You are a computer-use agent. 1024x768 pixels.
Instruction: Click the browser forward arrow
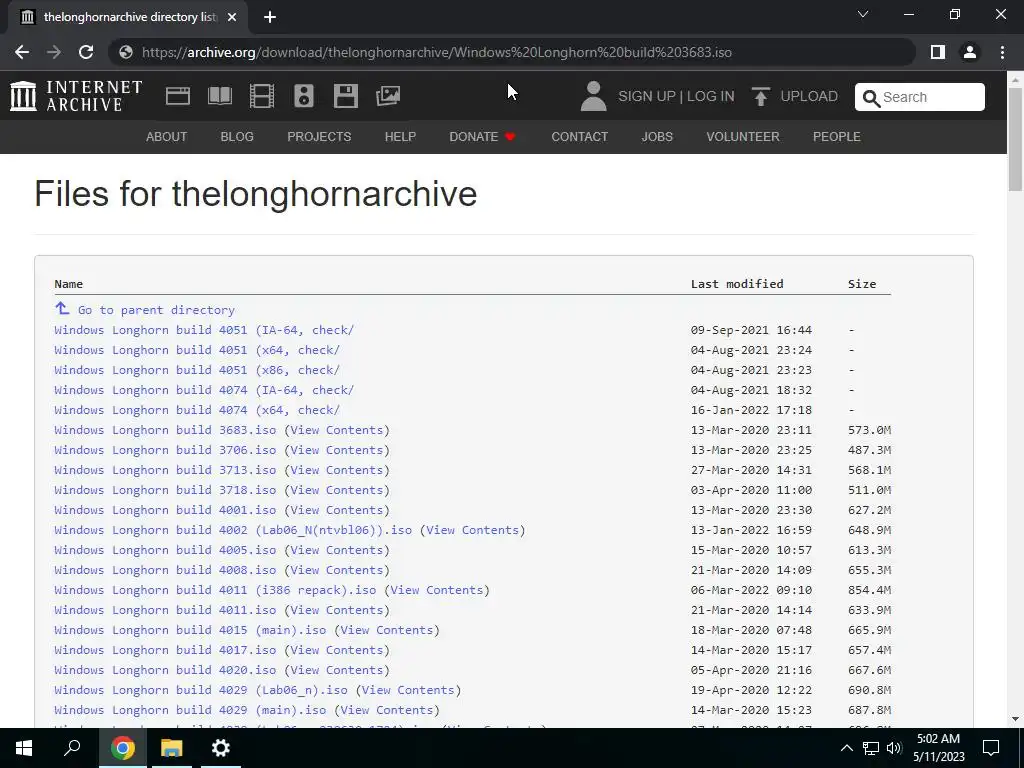coord(54,52)
